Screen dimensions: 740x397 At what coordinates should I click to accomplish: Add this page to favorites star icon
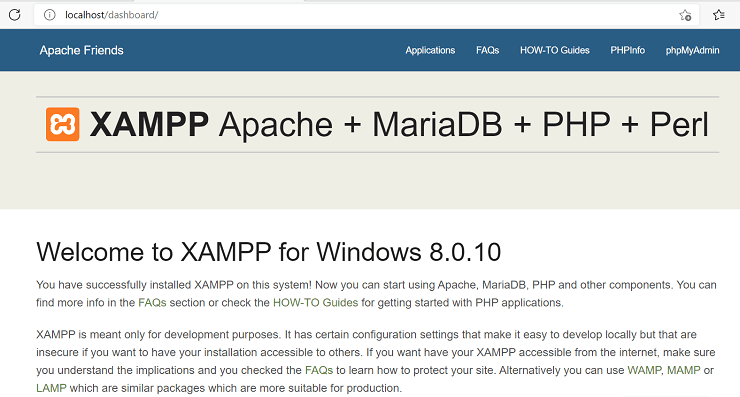coord(685,15)
